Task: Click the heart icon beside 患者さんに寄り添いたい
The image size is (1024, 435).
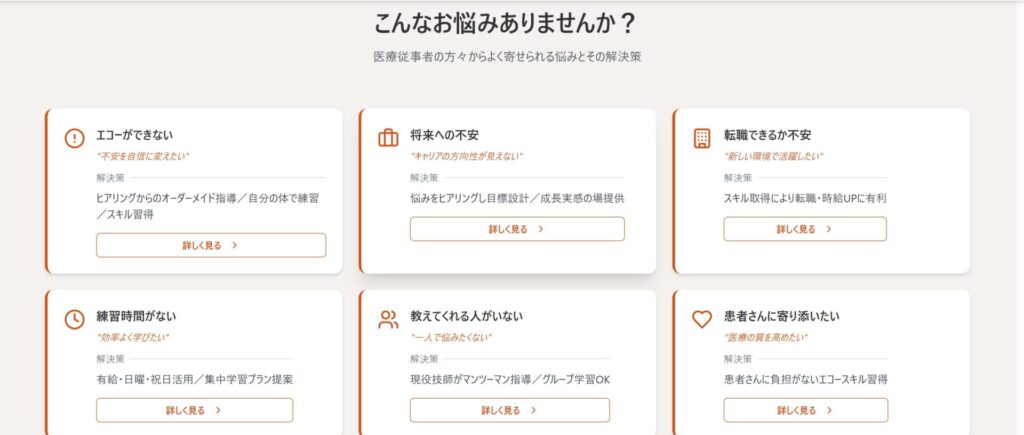Action: point(702,319)
